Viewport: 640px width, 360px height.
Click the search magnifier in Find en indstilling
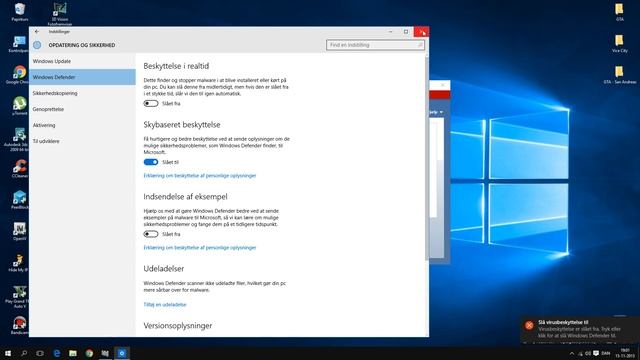pos(420,45)
